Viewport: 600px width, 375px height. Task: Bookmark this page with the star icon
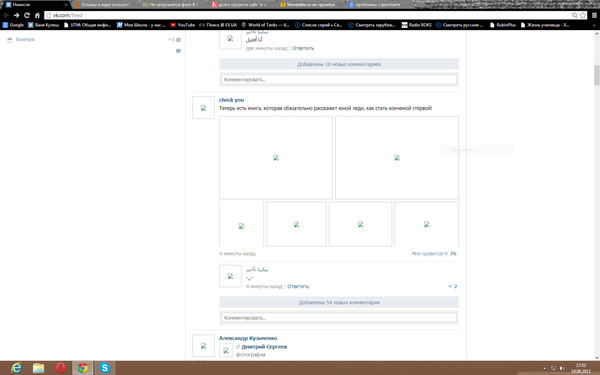click(583, 15)
